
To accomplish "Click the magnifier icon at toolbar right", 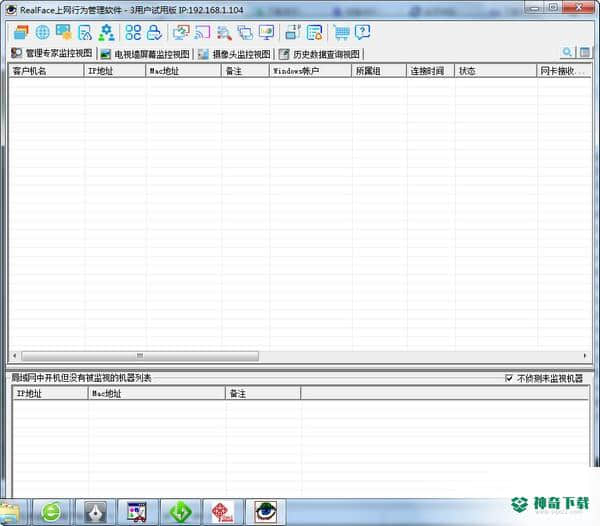I will click(x=567, y=52).
